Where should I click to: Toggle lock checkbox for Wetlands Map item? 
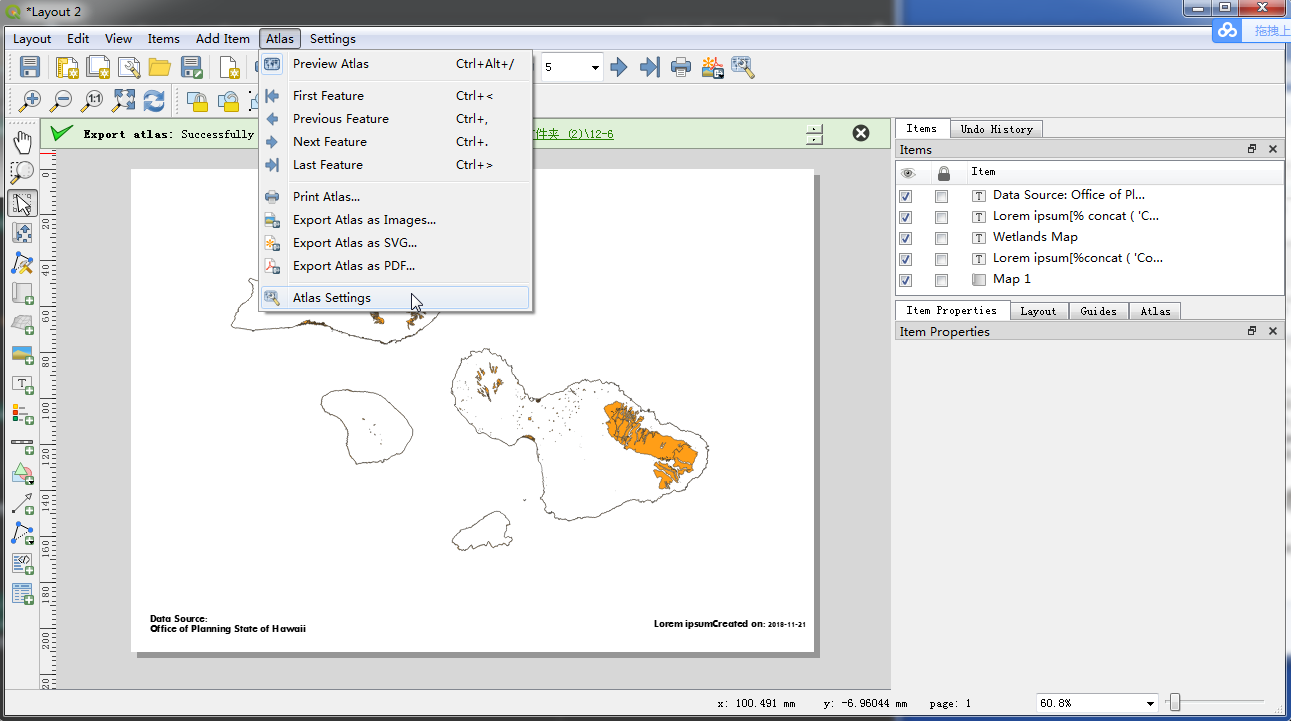coord(941,238)
